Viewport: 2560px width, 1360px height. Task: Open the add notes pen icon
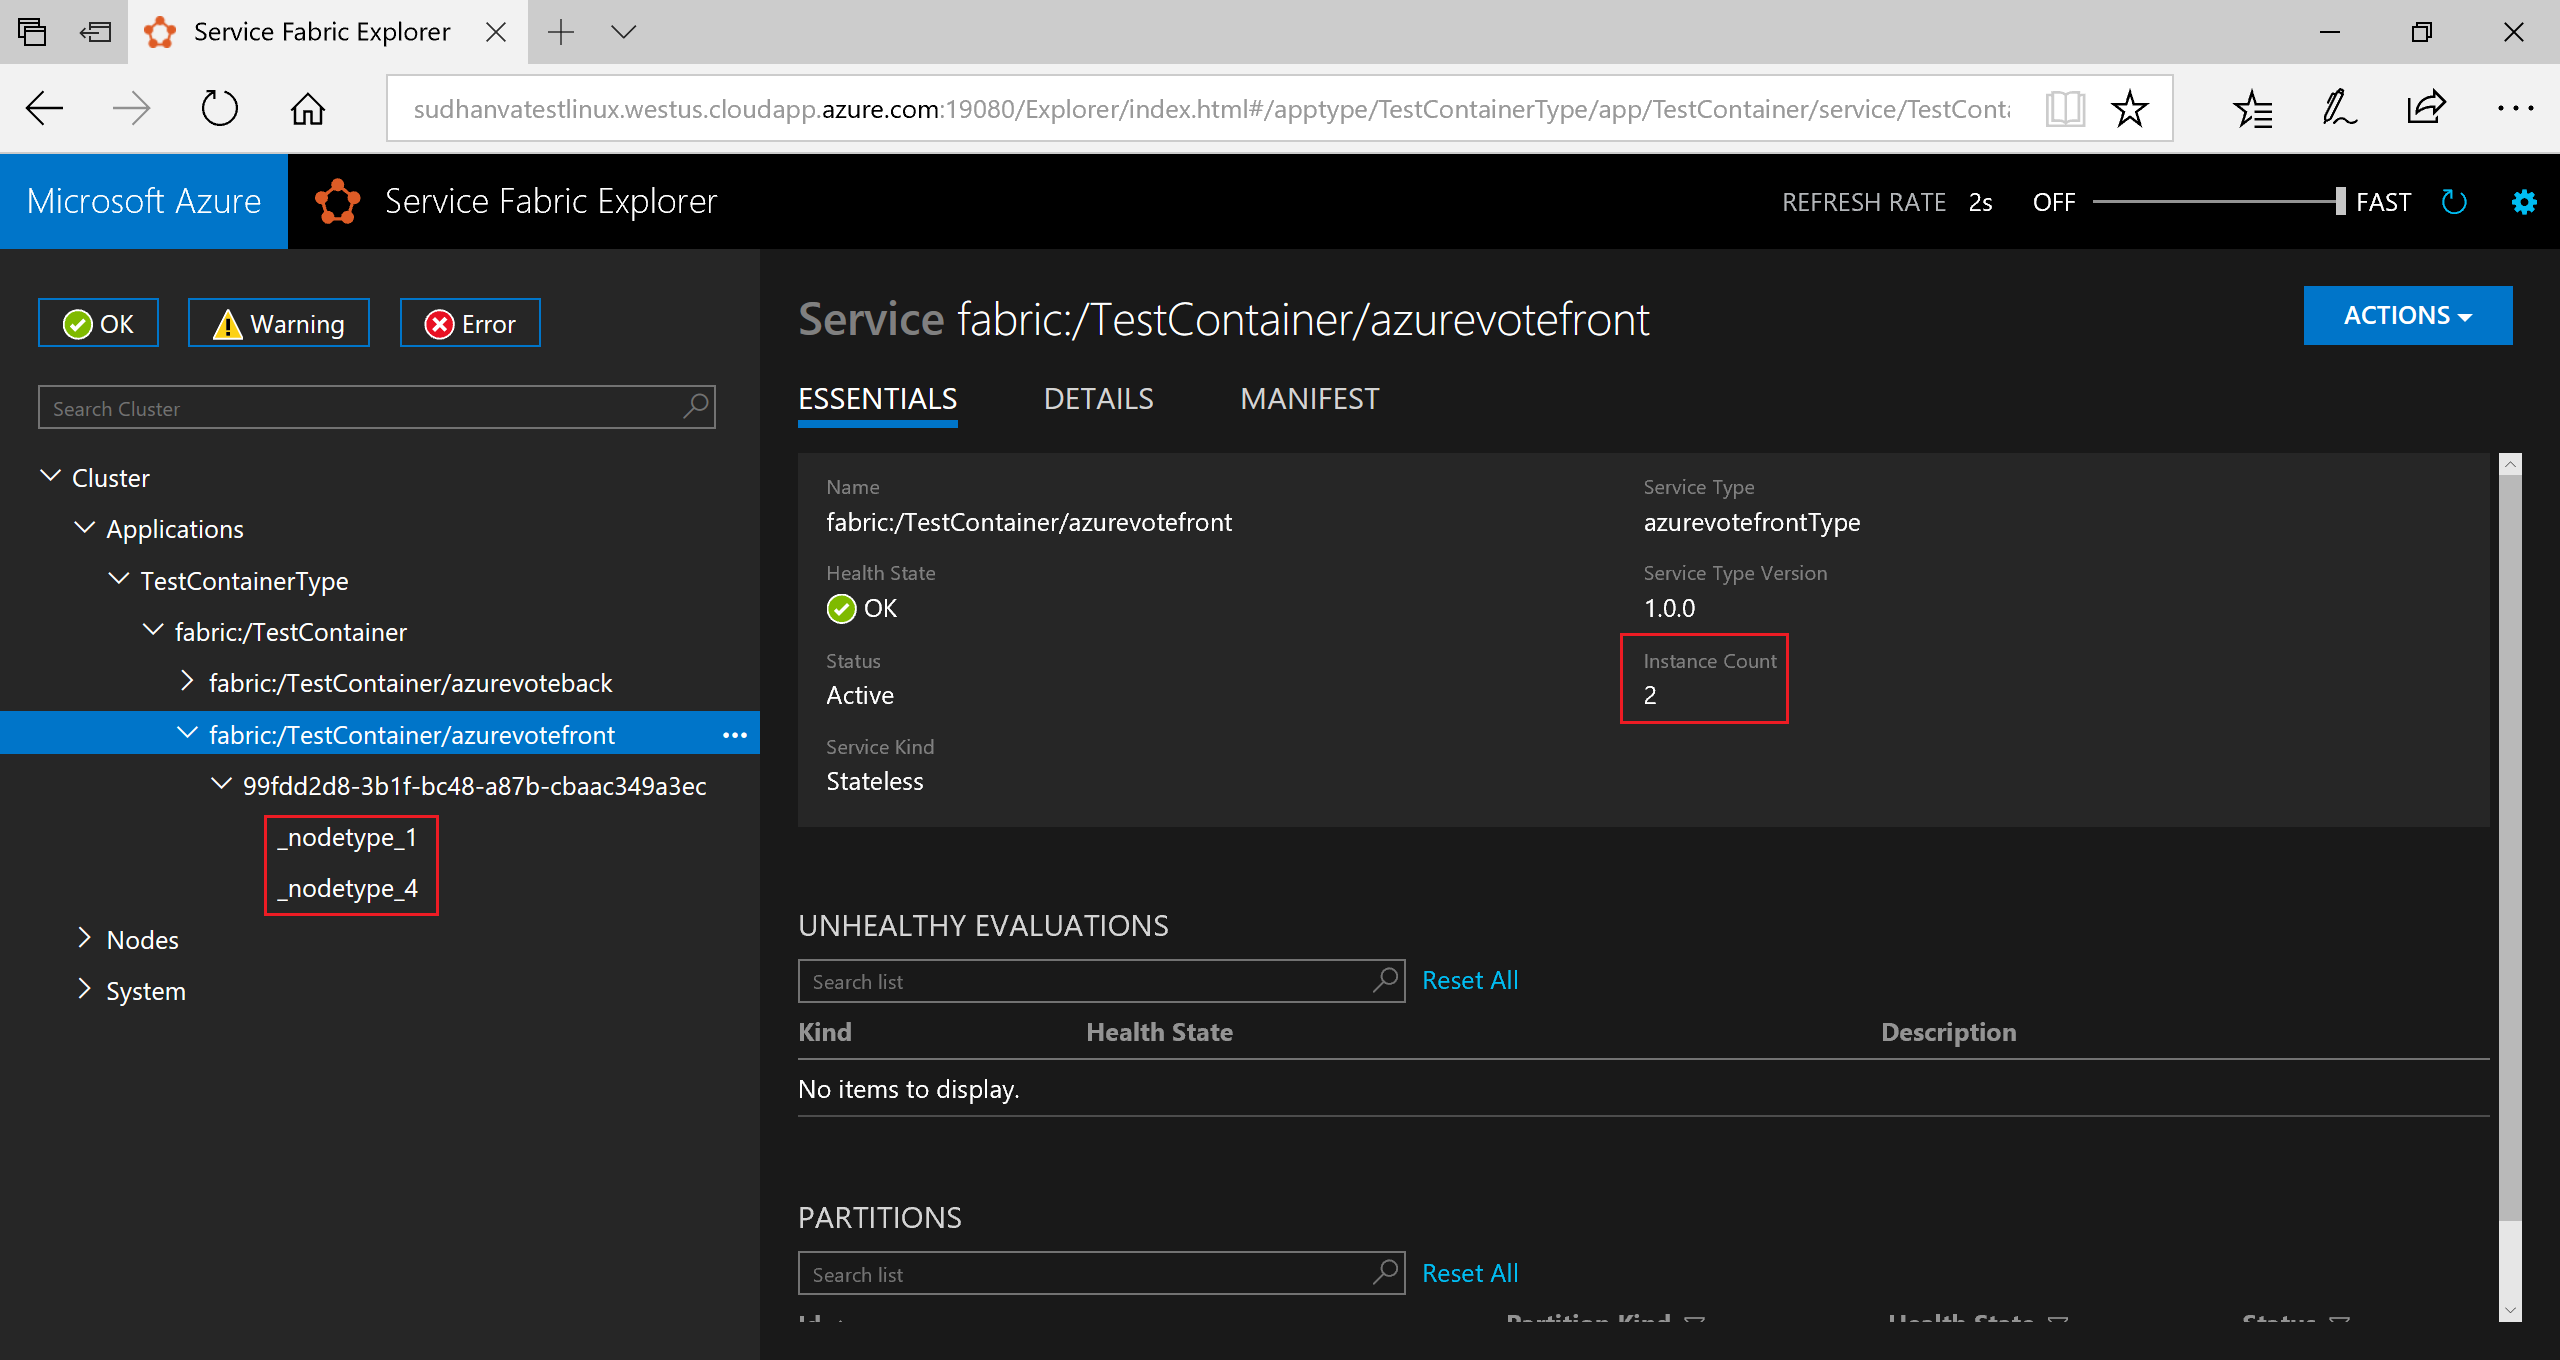[2339, 108]
